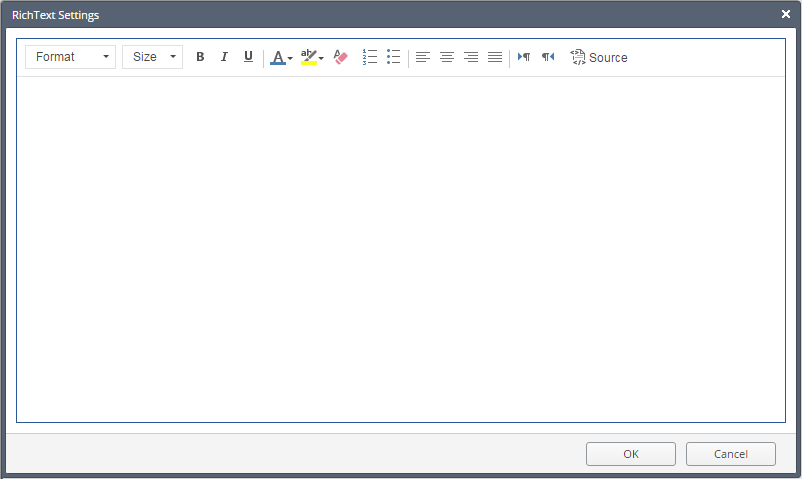Viewport: 802px width, 479px height.
Task: Toggle underline formatting
Action: [248, 57]
